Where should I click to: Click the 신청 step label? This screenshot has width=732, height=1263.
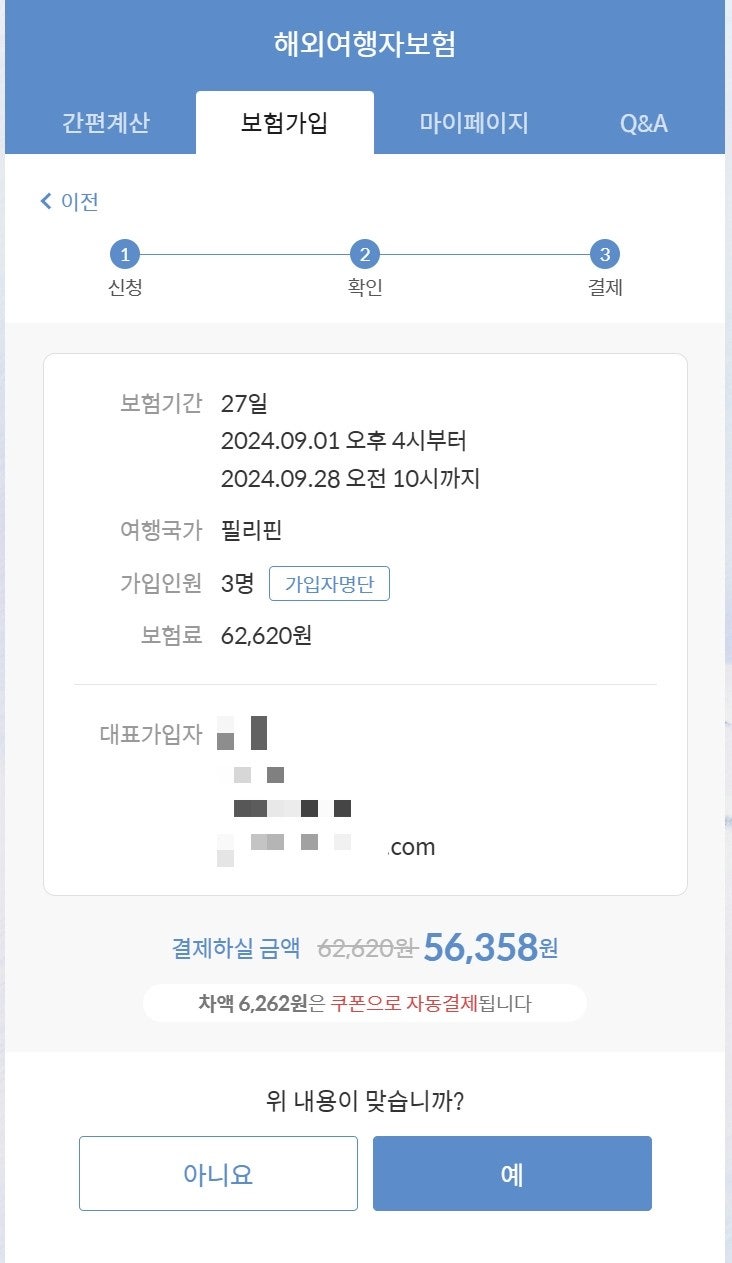125,287
